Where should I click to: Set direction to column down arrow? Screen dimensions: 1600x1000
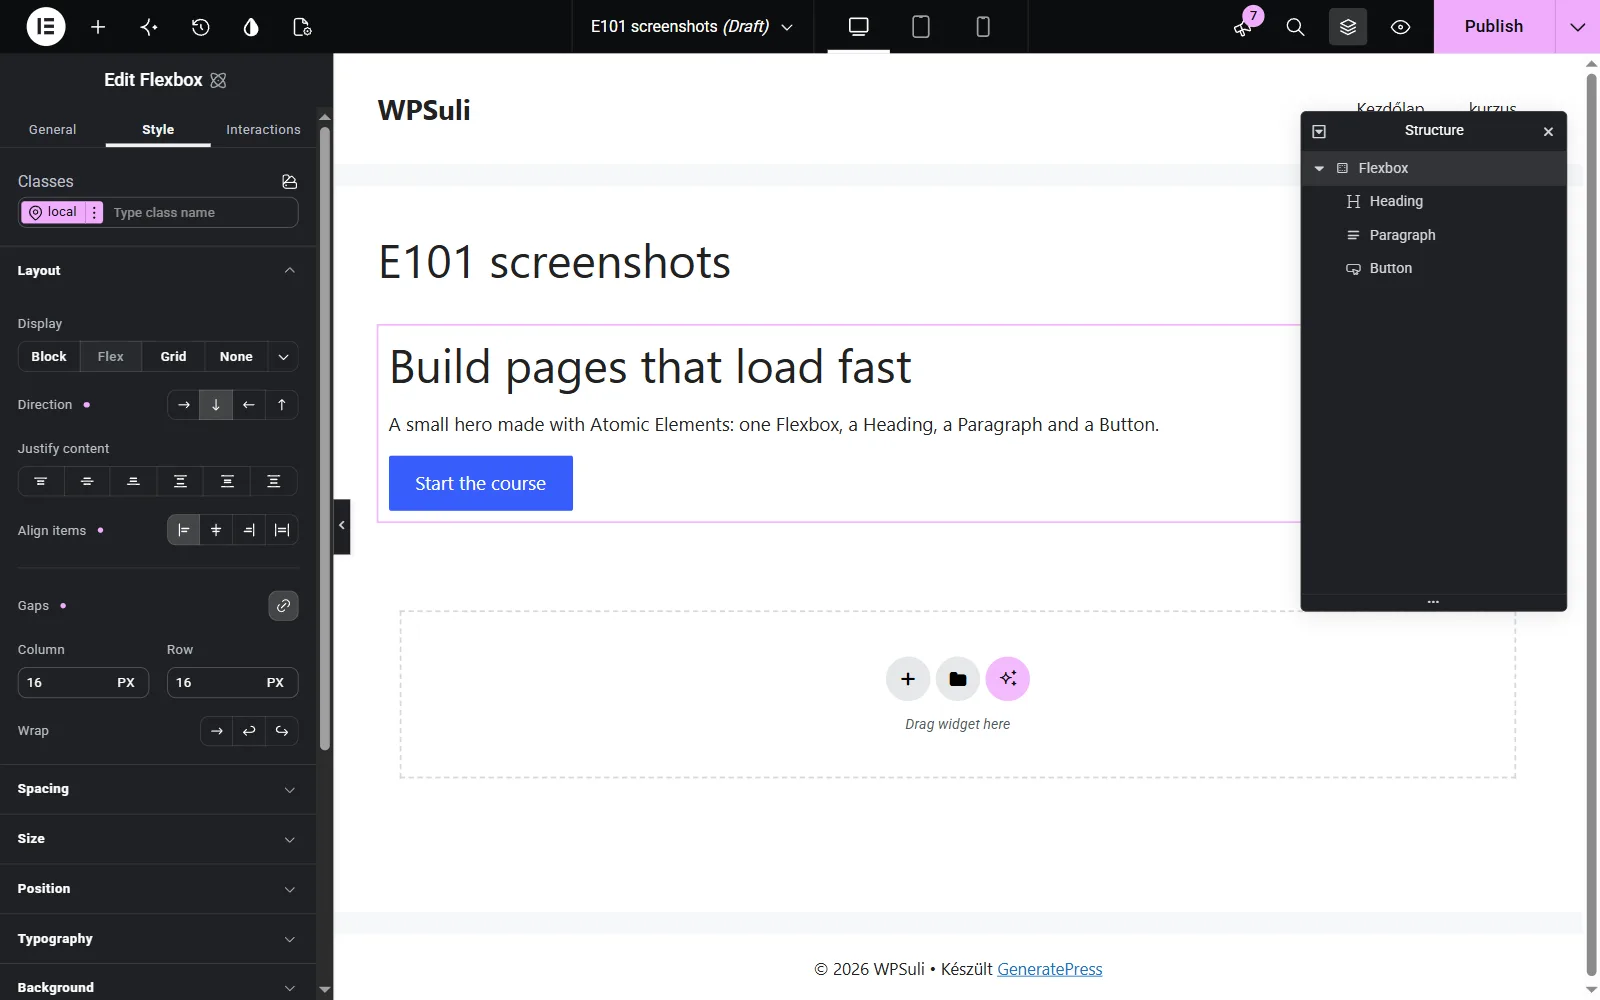tap(216, 405)
